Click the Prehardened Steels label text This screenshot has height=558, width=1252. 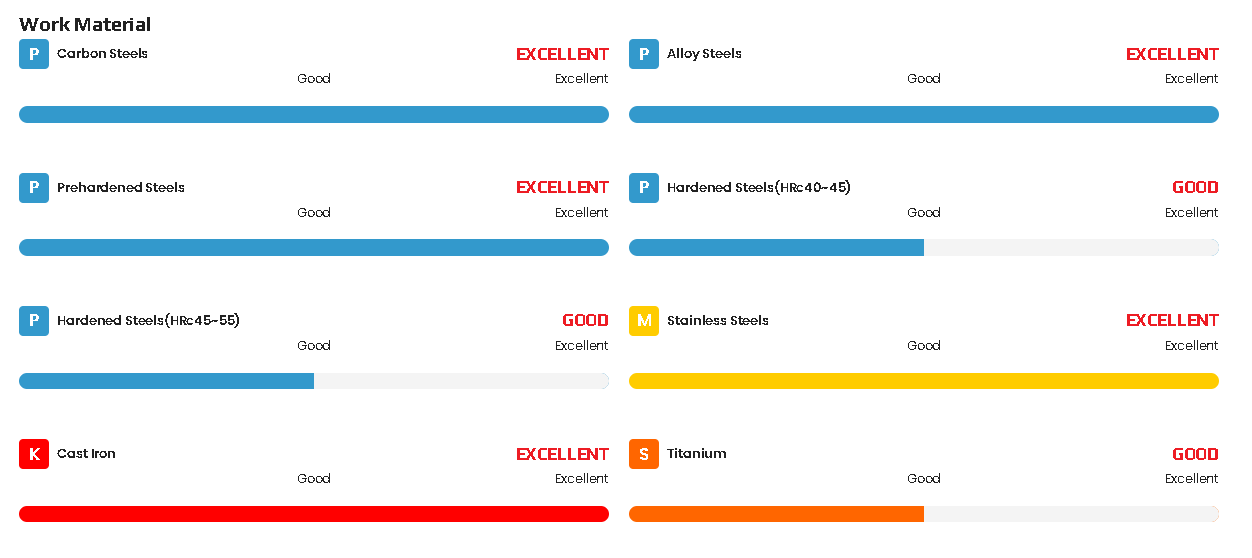[121, 187]
